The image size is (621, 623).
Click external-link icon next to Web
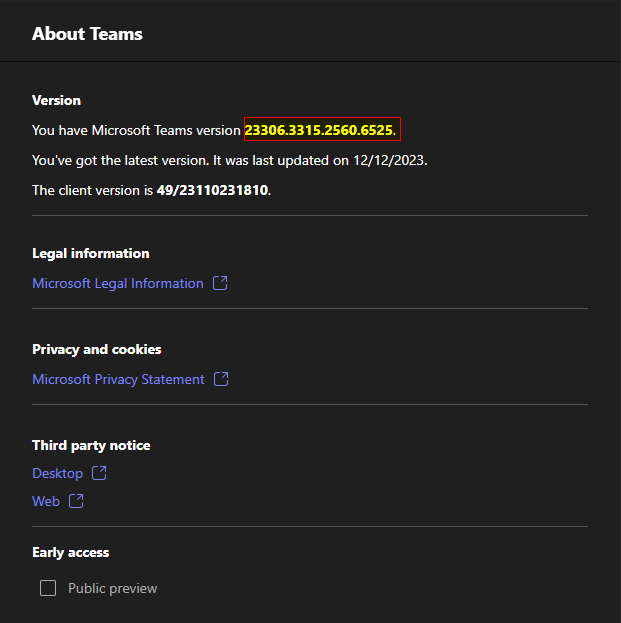(x=76, y=501)
